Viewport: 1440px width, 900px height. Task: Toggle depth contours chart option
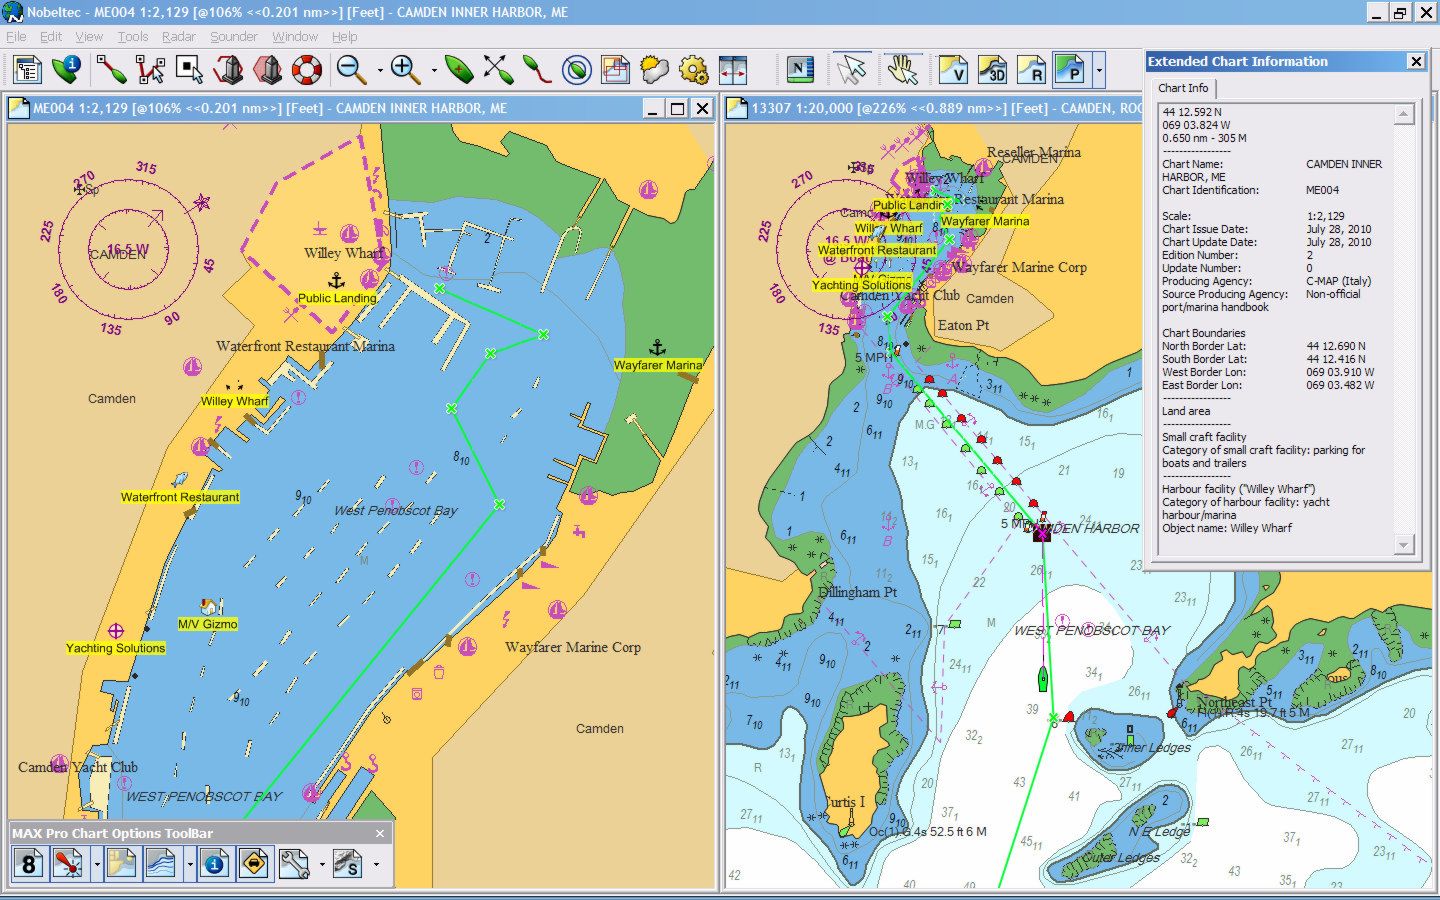coord(160,864)
